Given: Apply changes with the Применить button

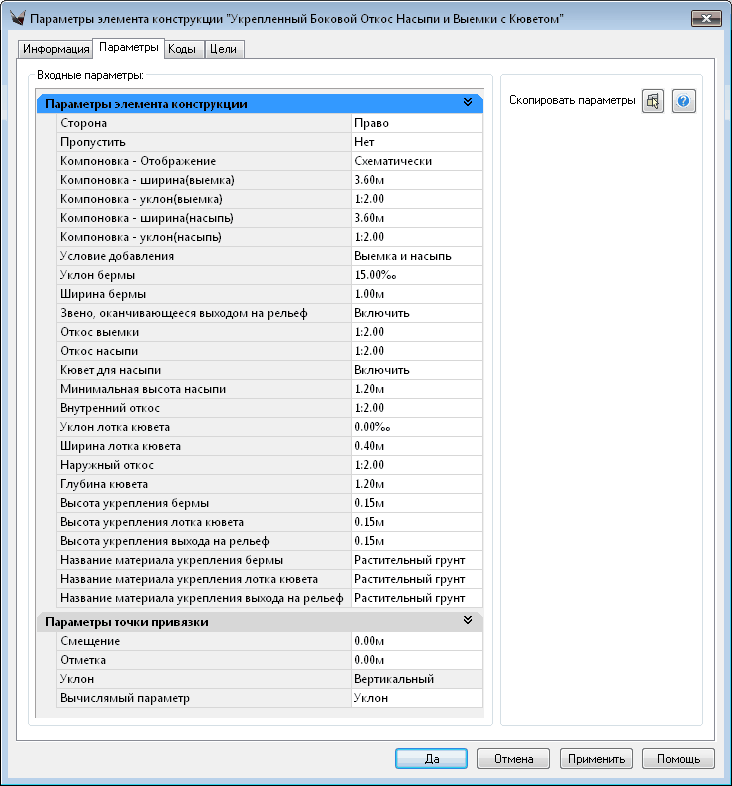Looking at the screenshot, I should click(x=596, y=758).
